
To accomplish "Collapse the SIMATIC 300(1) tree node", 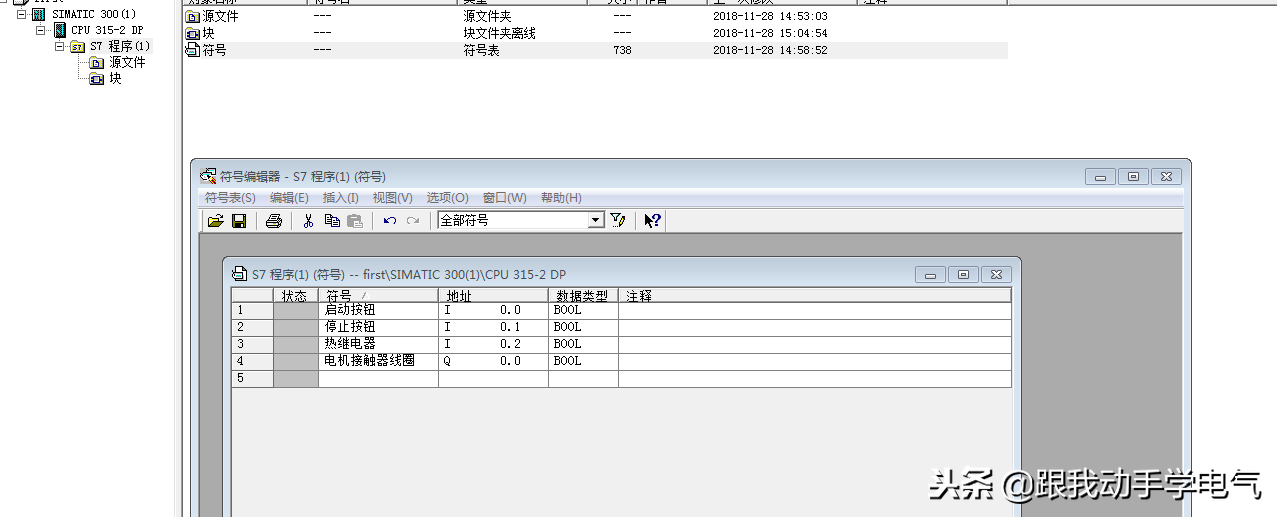I will [22, 14].
